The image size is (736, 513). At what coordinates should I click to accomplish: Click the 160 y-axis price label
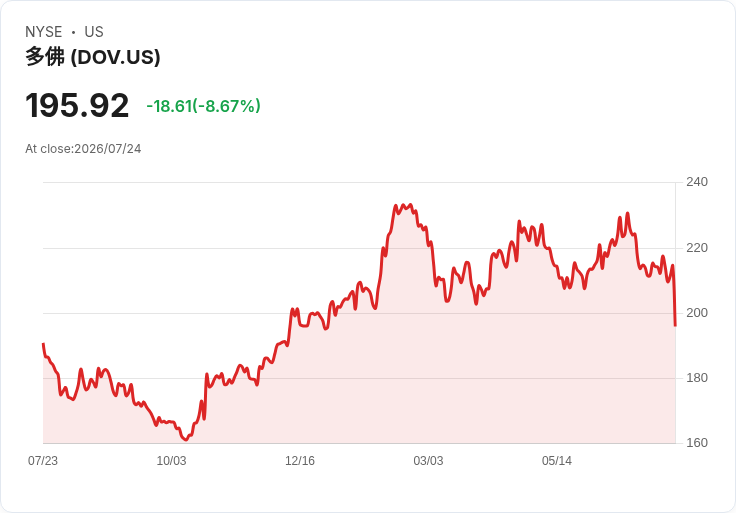click(697, 443)
